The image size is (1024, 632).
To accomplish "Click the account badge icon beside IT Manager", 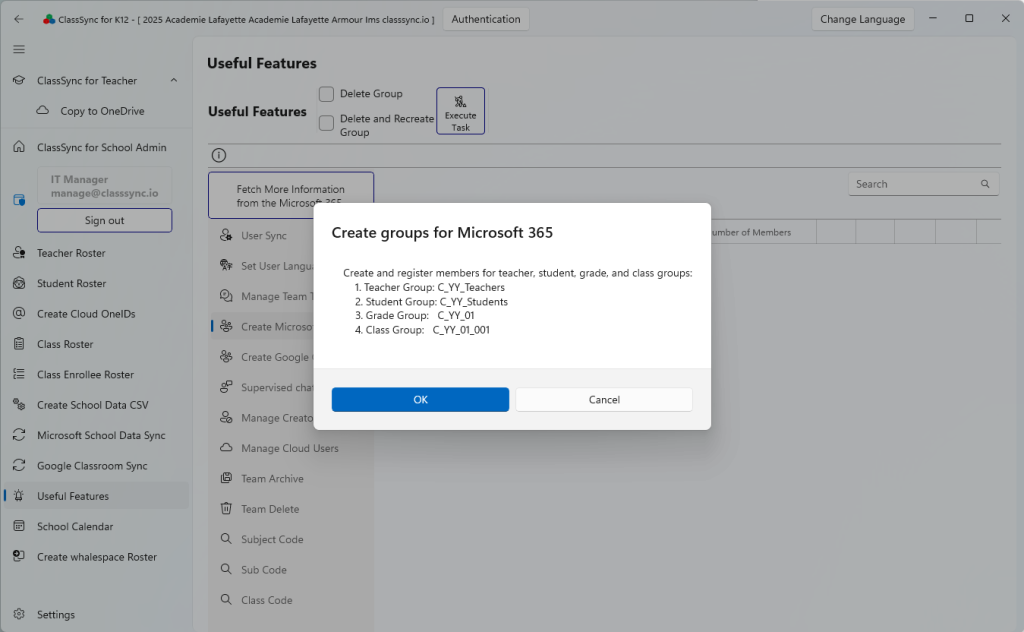I will (19, 200).
